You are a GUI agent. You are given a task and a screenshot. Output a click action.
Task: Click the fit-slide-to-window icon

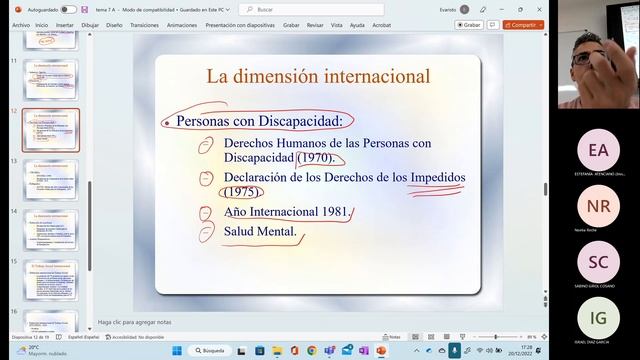(x=544, y=337)
